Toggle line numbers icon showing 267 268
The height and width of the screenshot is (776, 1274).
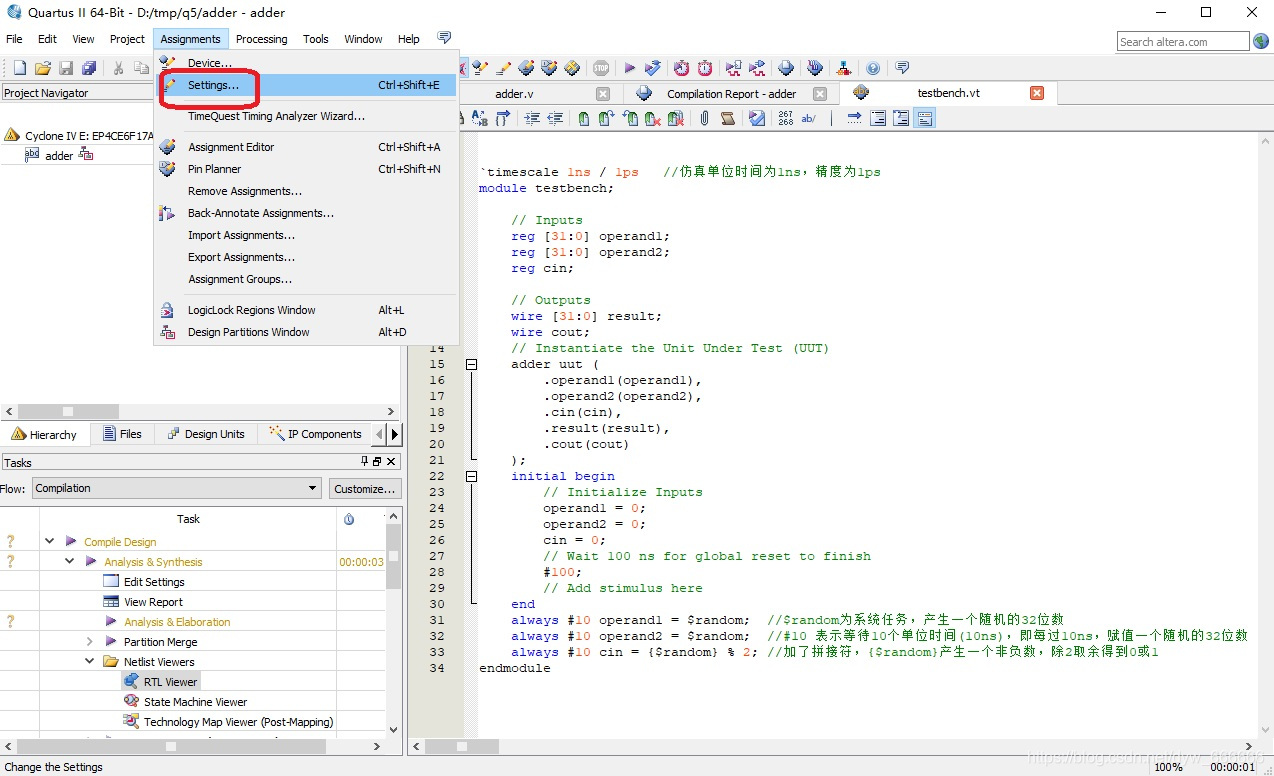tap(786, 118)
